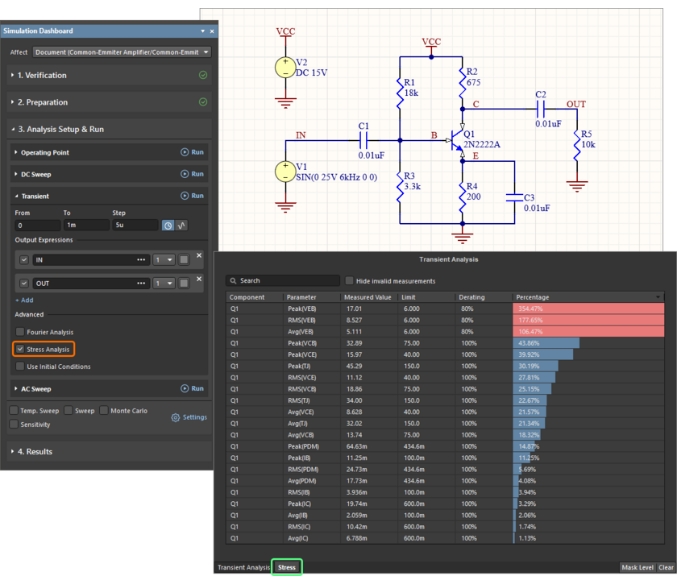
Task: Select voltage source V1 in schematic
Action: click(285, 172)
